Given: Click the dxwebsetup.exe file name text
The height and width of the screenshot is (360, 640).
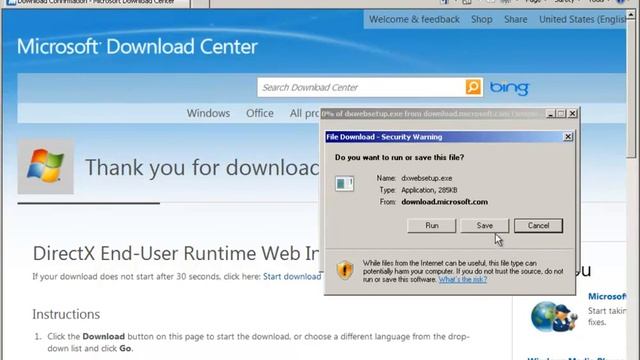Looking at the screenshot, I should tap(427, 178).
